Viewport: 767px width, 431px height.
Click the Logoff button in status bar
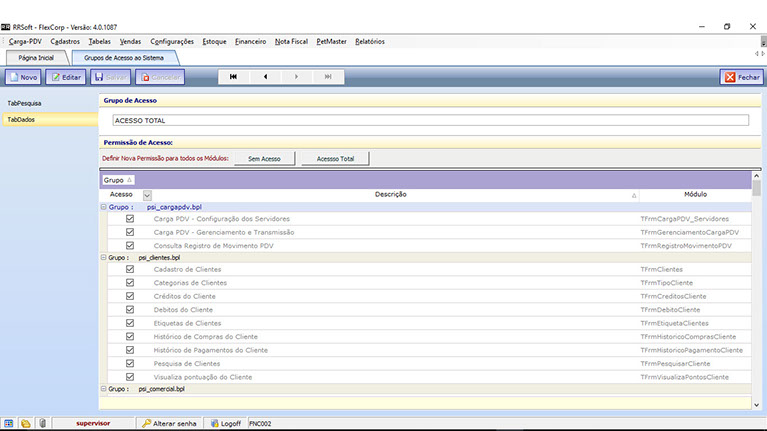coord(224,423)
